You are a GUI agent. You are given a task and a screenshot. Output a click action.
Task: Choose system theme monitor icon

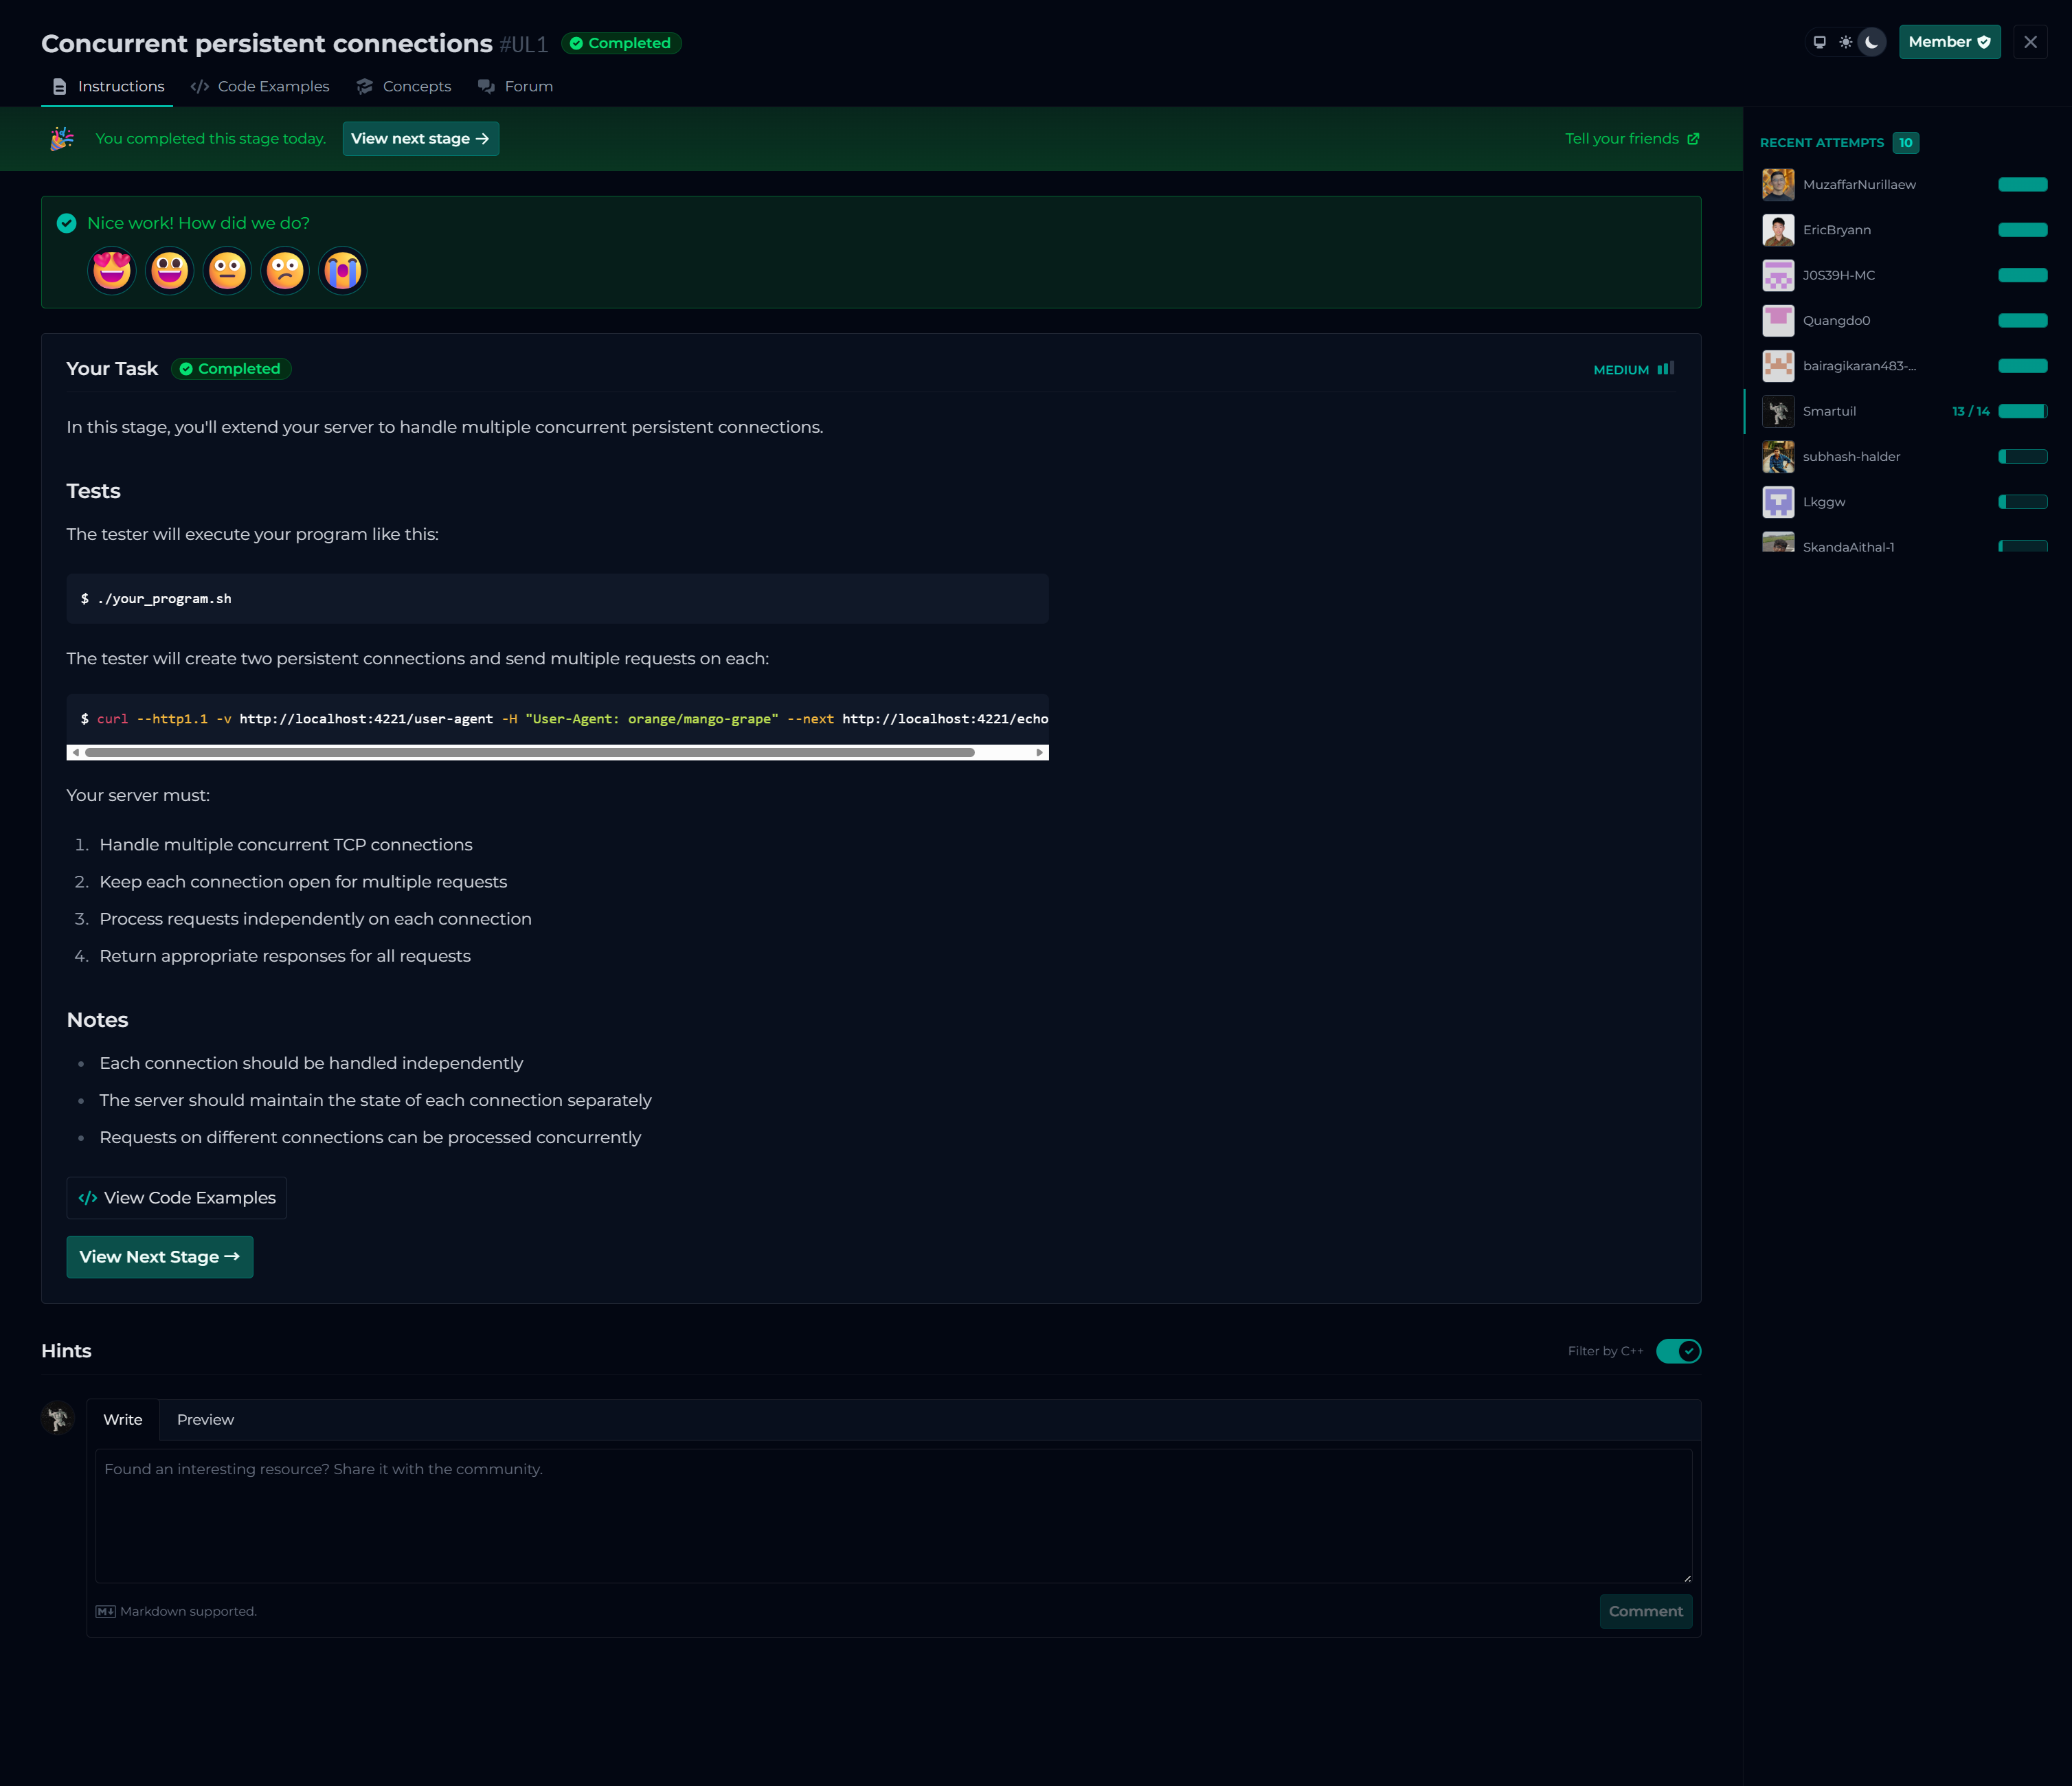(x=1819, y=42)
